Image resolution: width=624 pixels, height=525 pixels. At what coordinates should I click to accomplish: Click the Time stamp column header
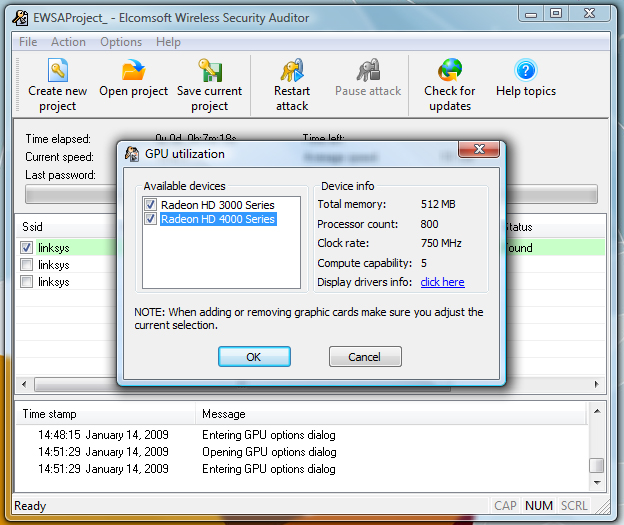[x=50, y=414]
